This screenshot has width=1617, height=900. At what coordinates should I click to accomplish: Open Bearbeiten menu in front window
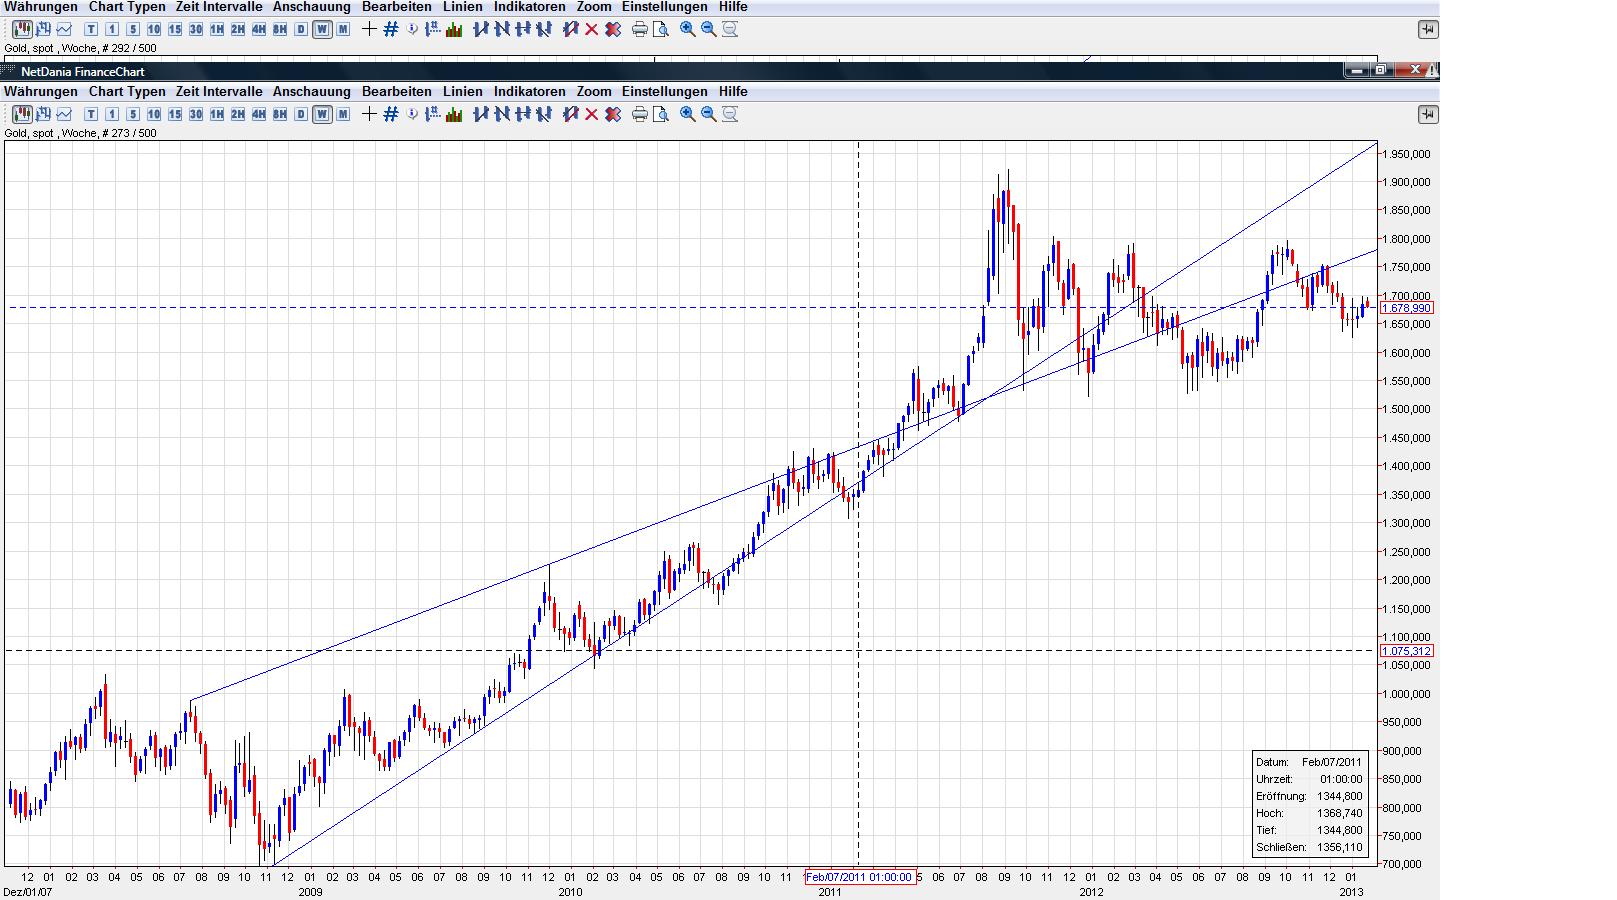click(397, 91)
